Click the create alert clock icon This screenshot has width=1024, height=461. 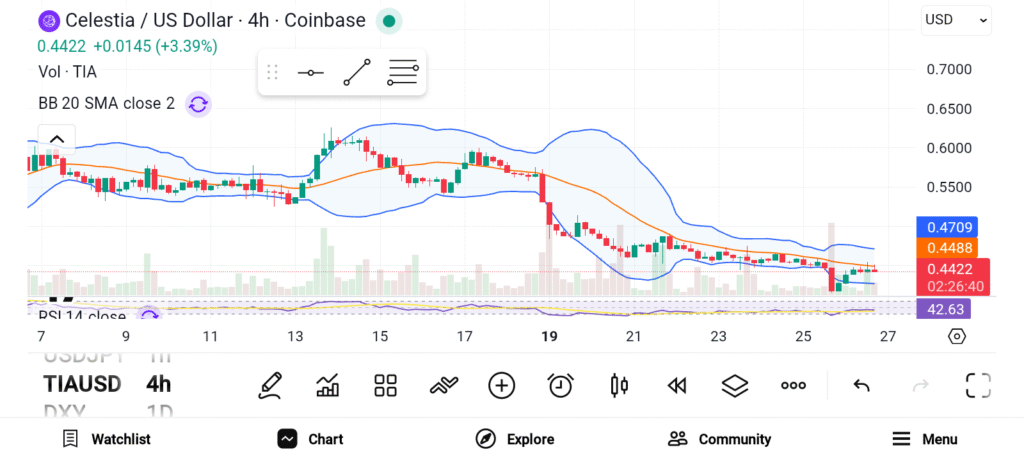(x=560, y=385)
